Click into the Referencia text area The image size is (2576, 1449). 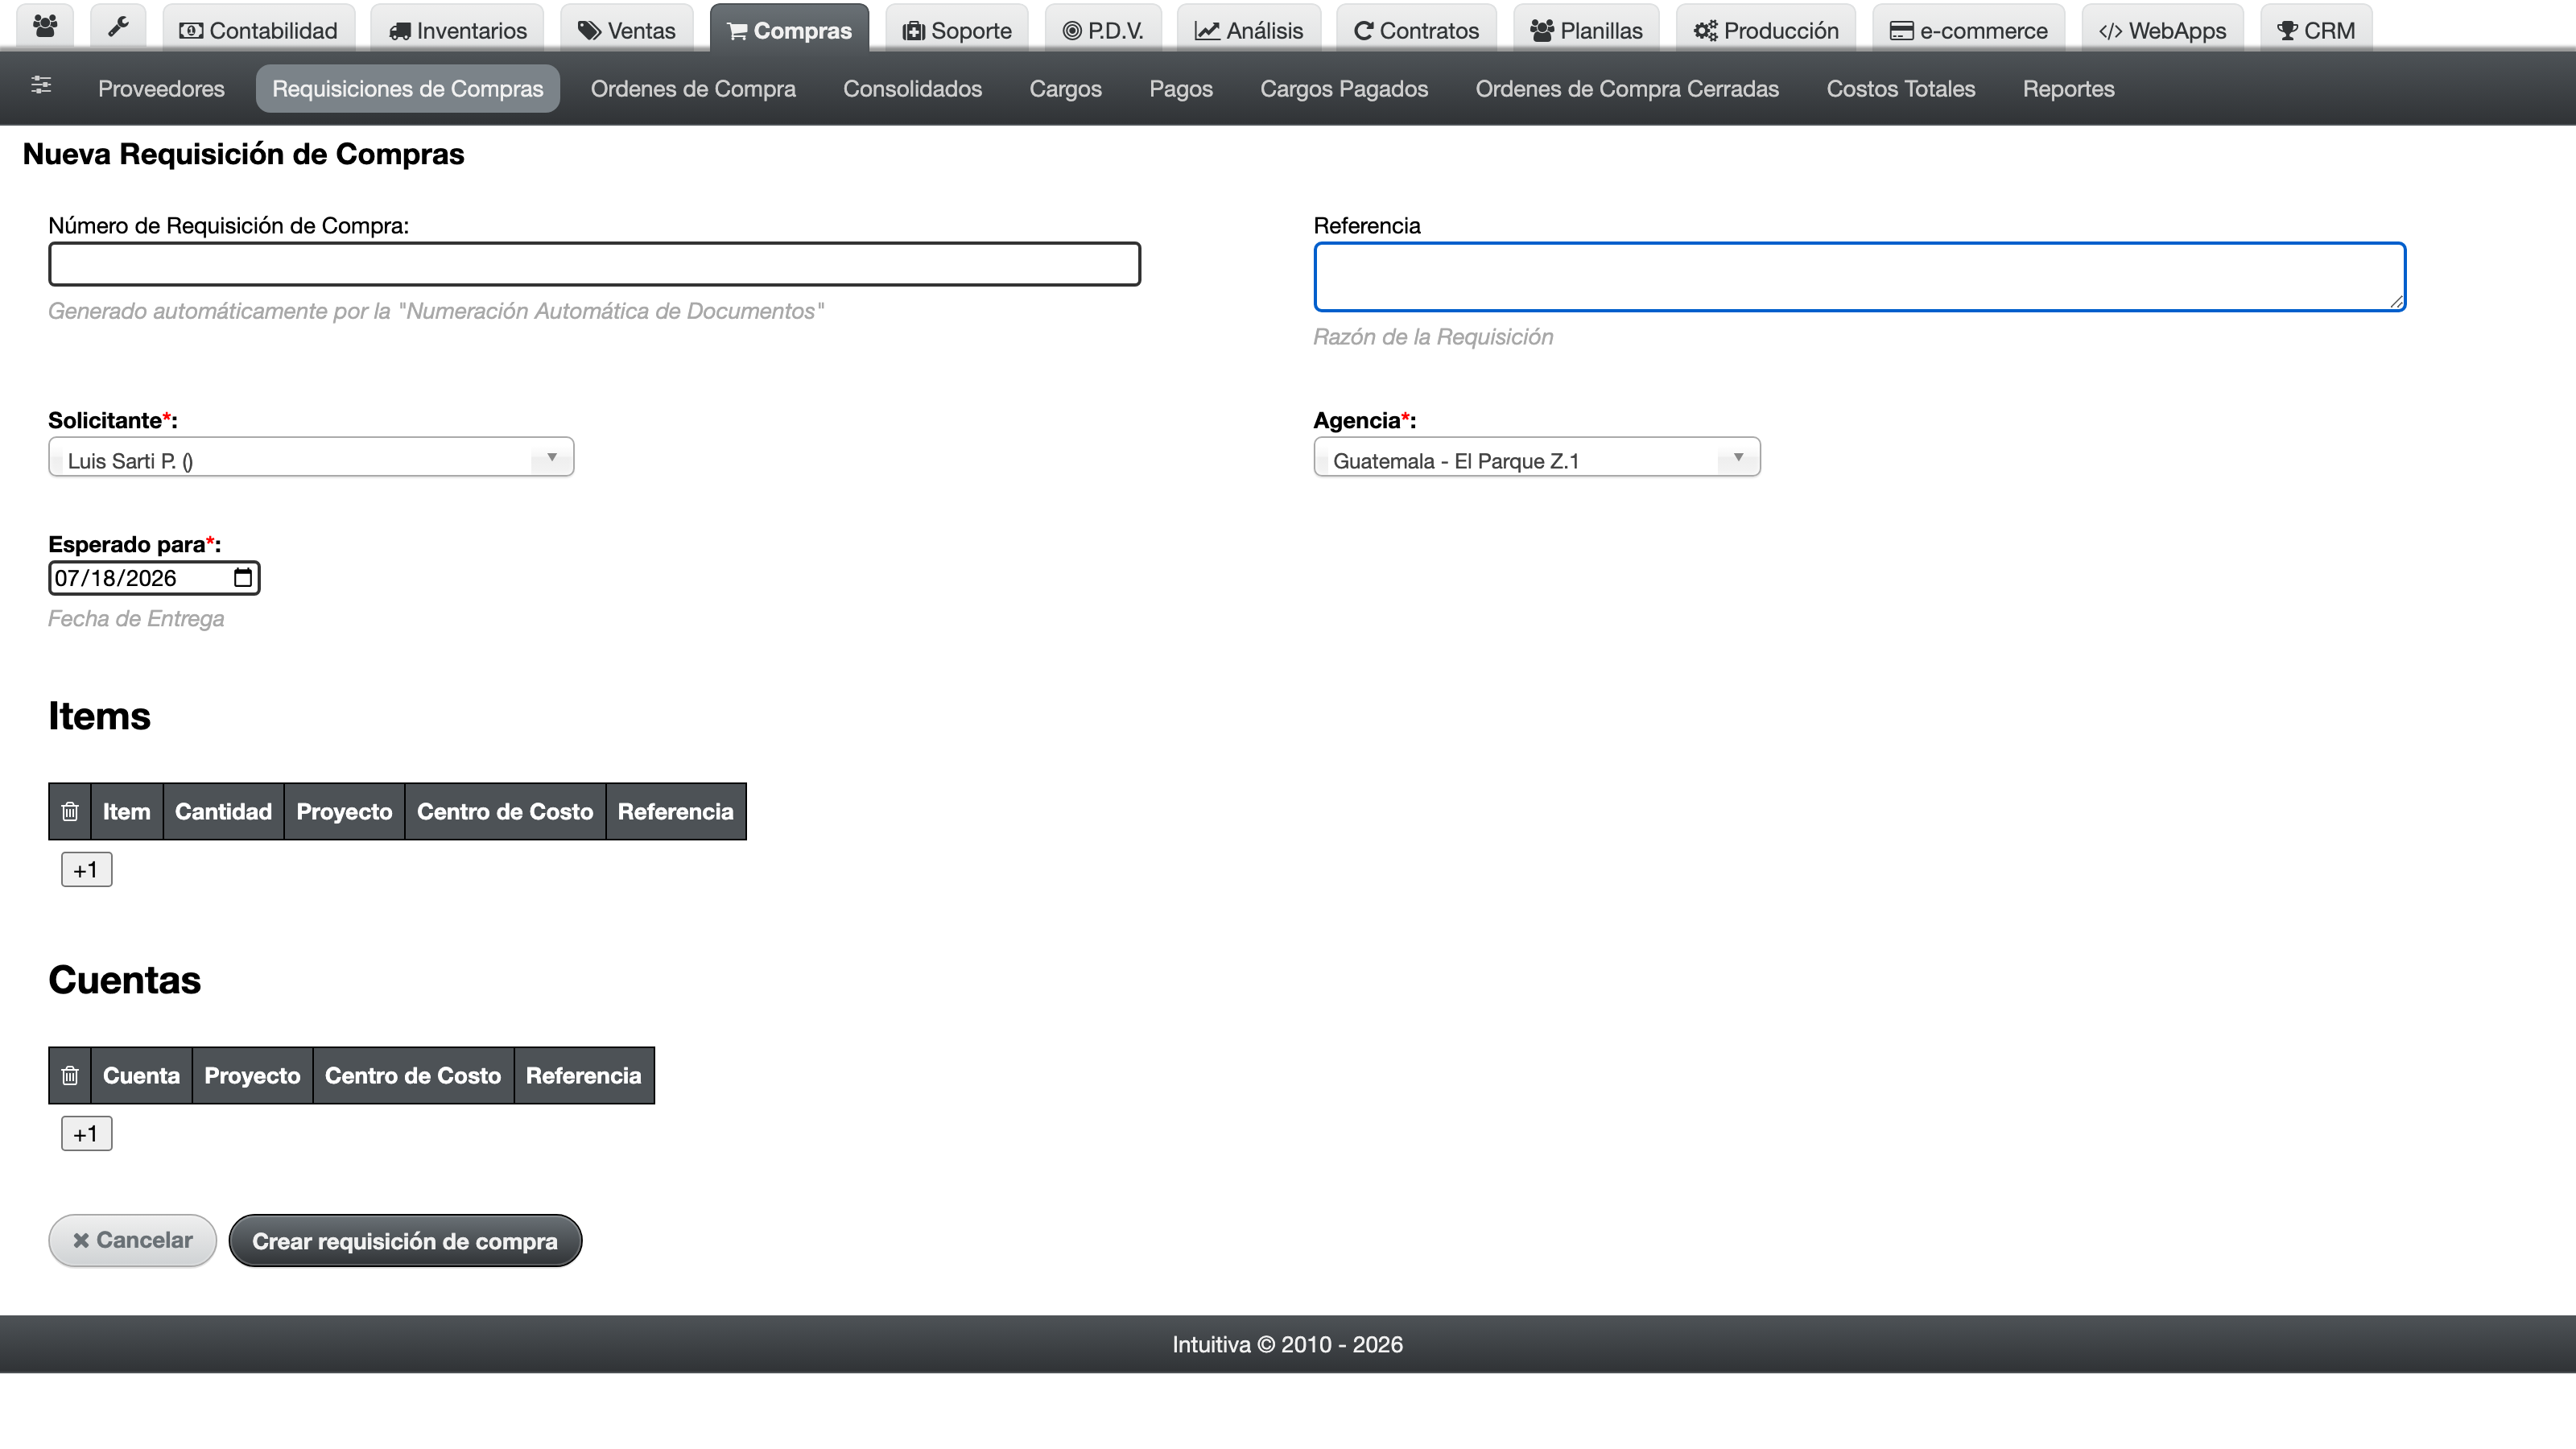[x=1859, y=277]
